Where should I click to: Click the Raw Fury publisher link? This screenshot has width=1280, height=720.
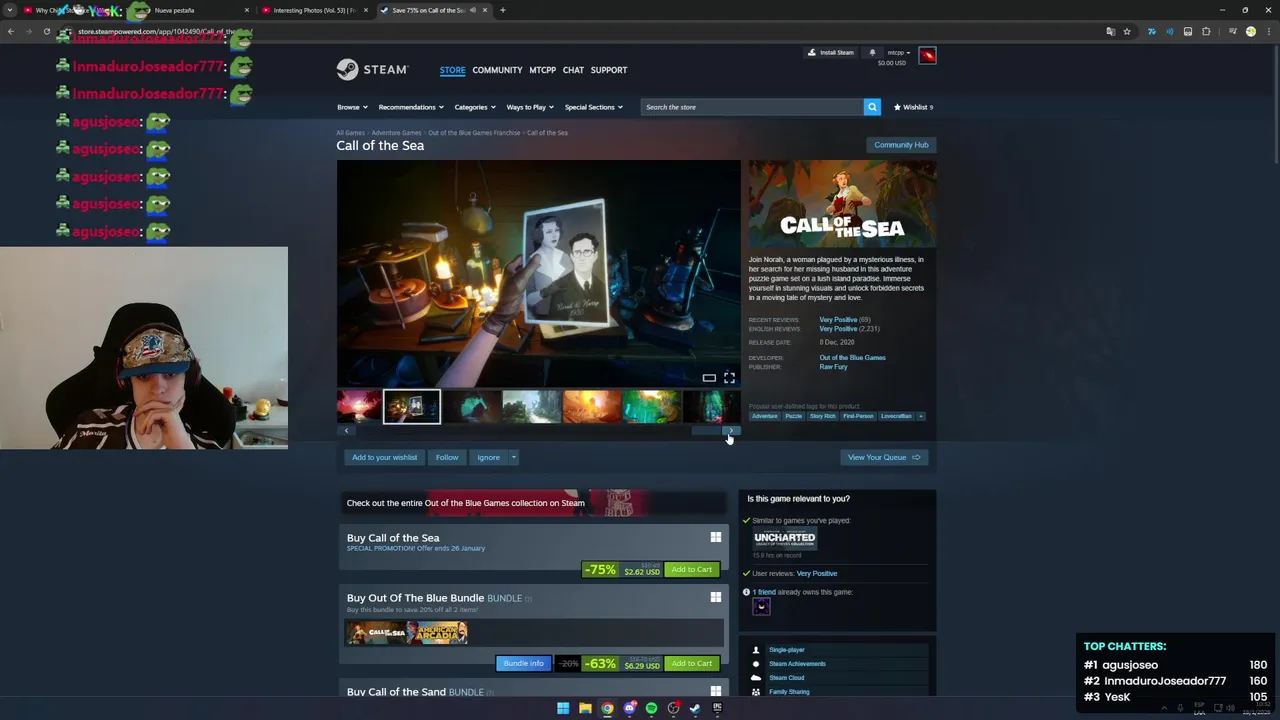(x=833, y=367)
